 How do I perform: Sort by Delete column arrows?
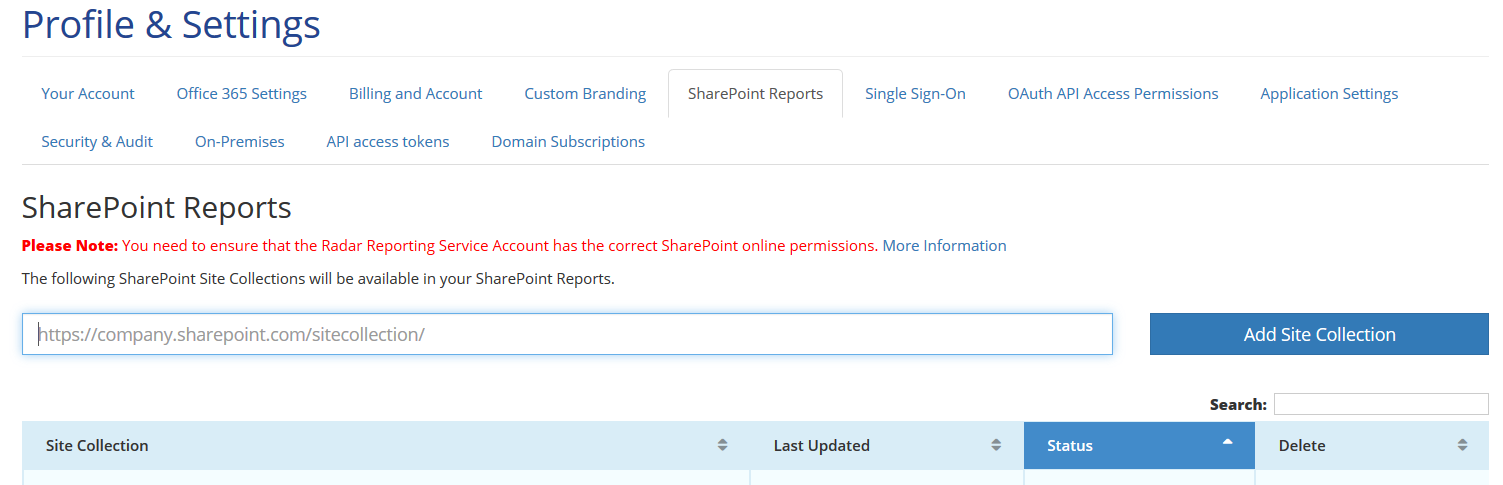1462,445
